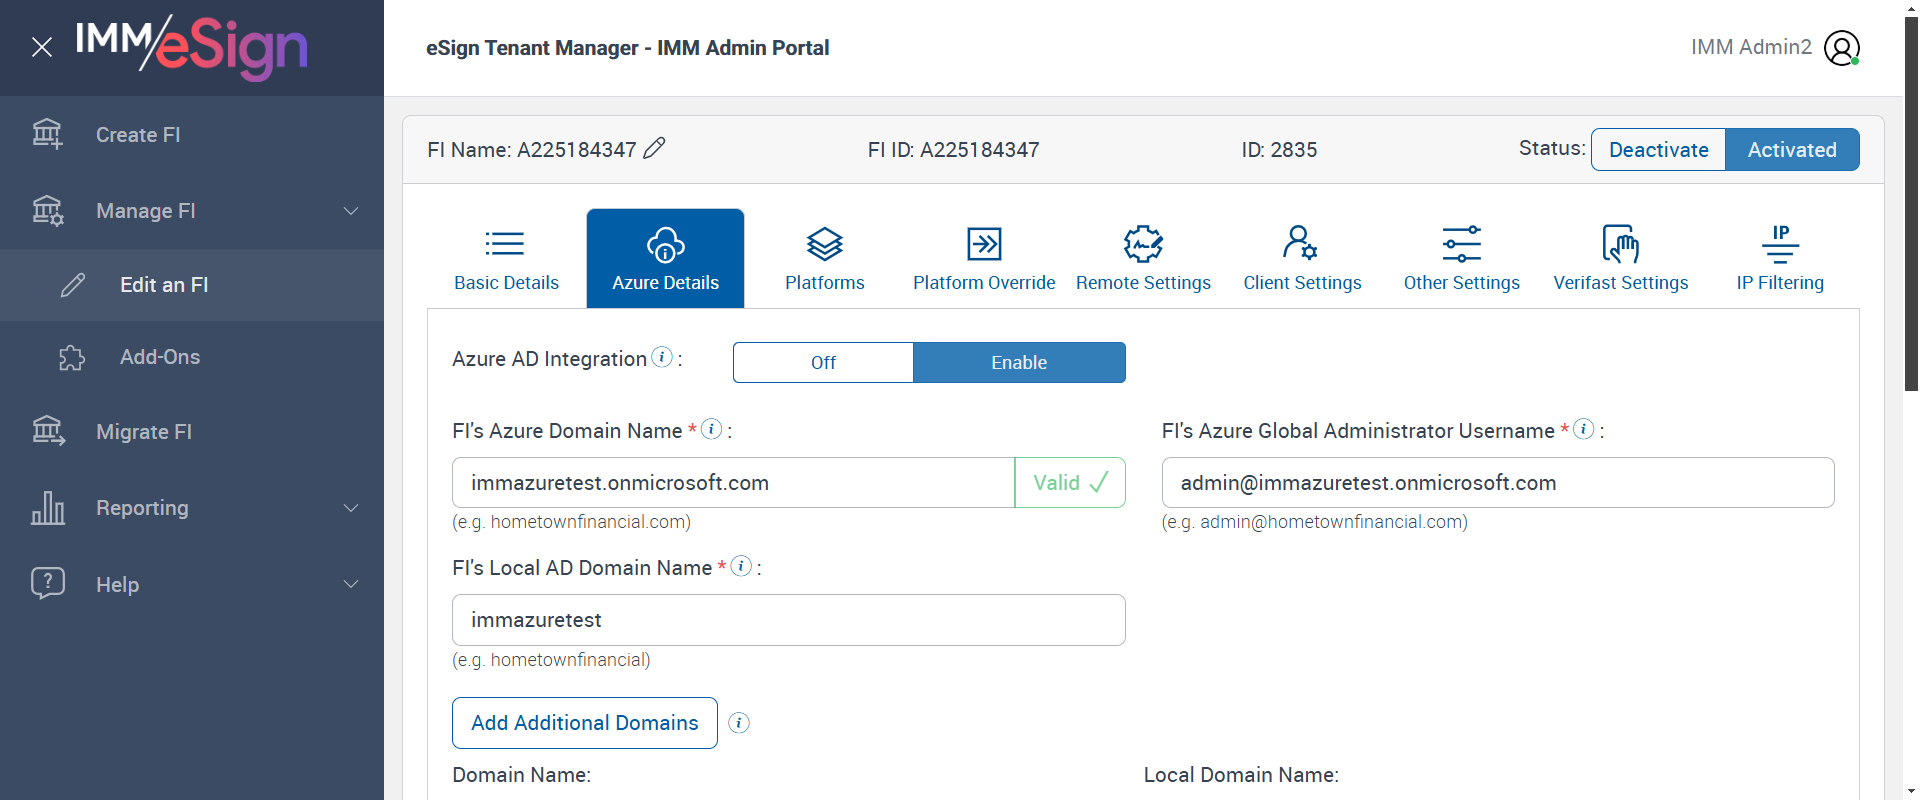Viewport: 1920px width, 800px height.
Task: Switch to the Remote Settings tab
Action: pyautogui.click(x=1143, y=258)
